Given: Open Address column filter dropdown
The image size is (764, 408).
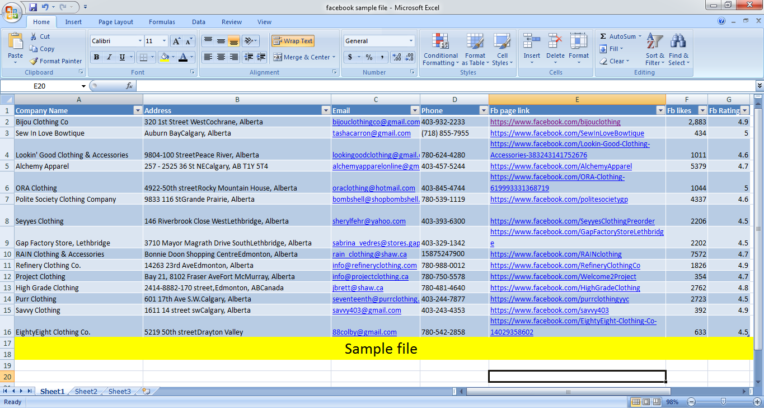Looking at the screenshot, I should (x=325, y=111).
